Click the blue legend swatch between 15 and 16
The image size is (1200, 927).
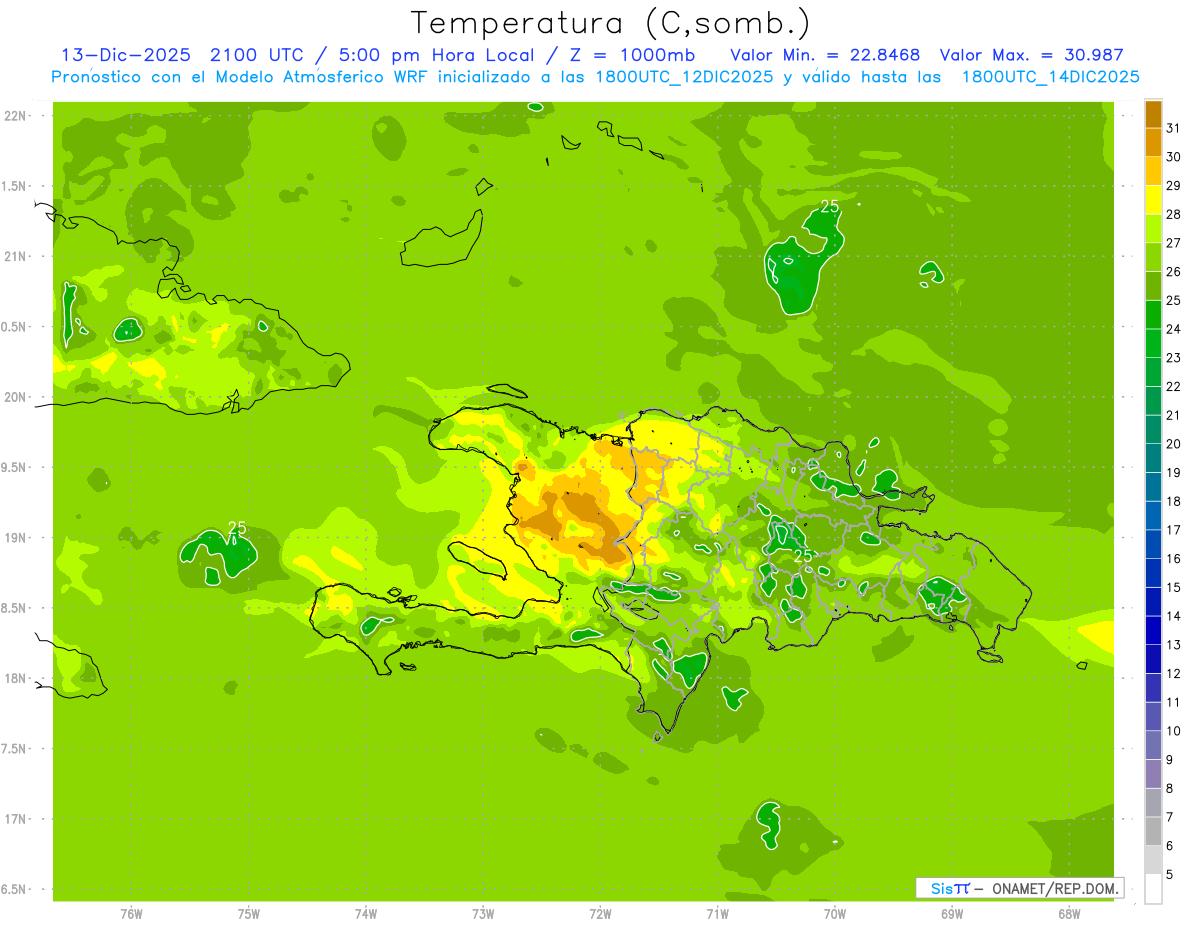[1153, 573]
